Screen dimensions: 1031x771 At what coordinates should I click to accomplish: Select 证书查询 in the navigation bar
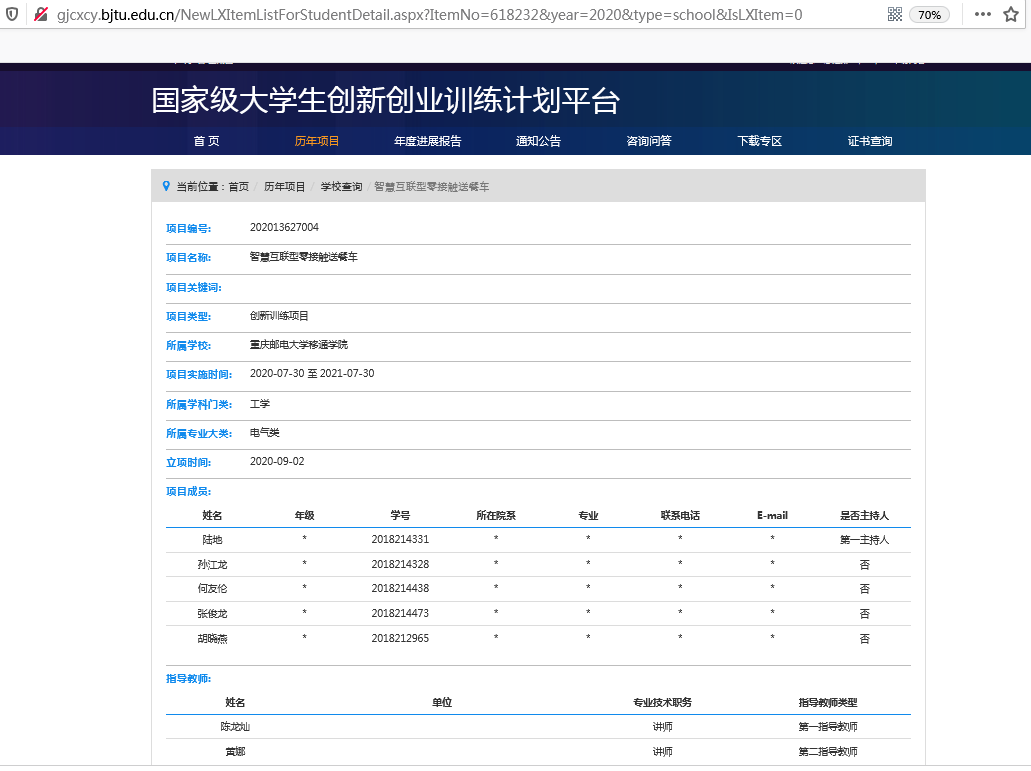pos(870,141)
